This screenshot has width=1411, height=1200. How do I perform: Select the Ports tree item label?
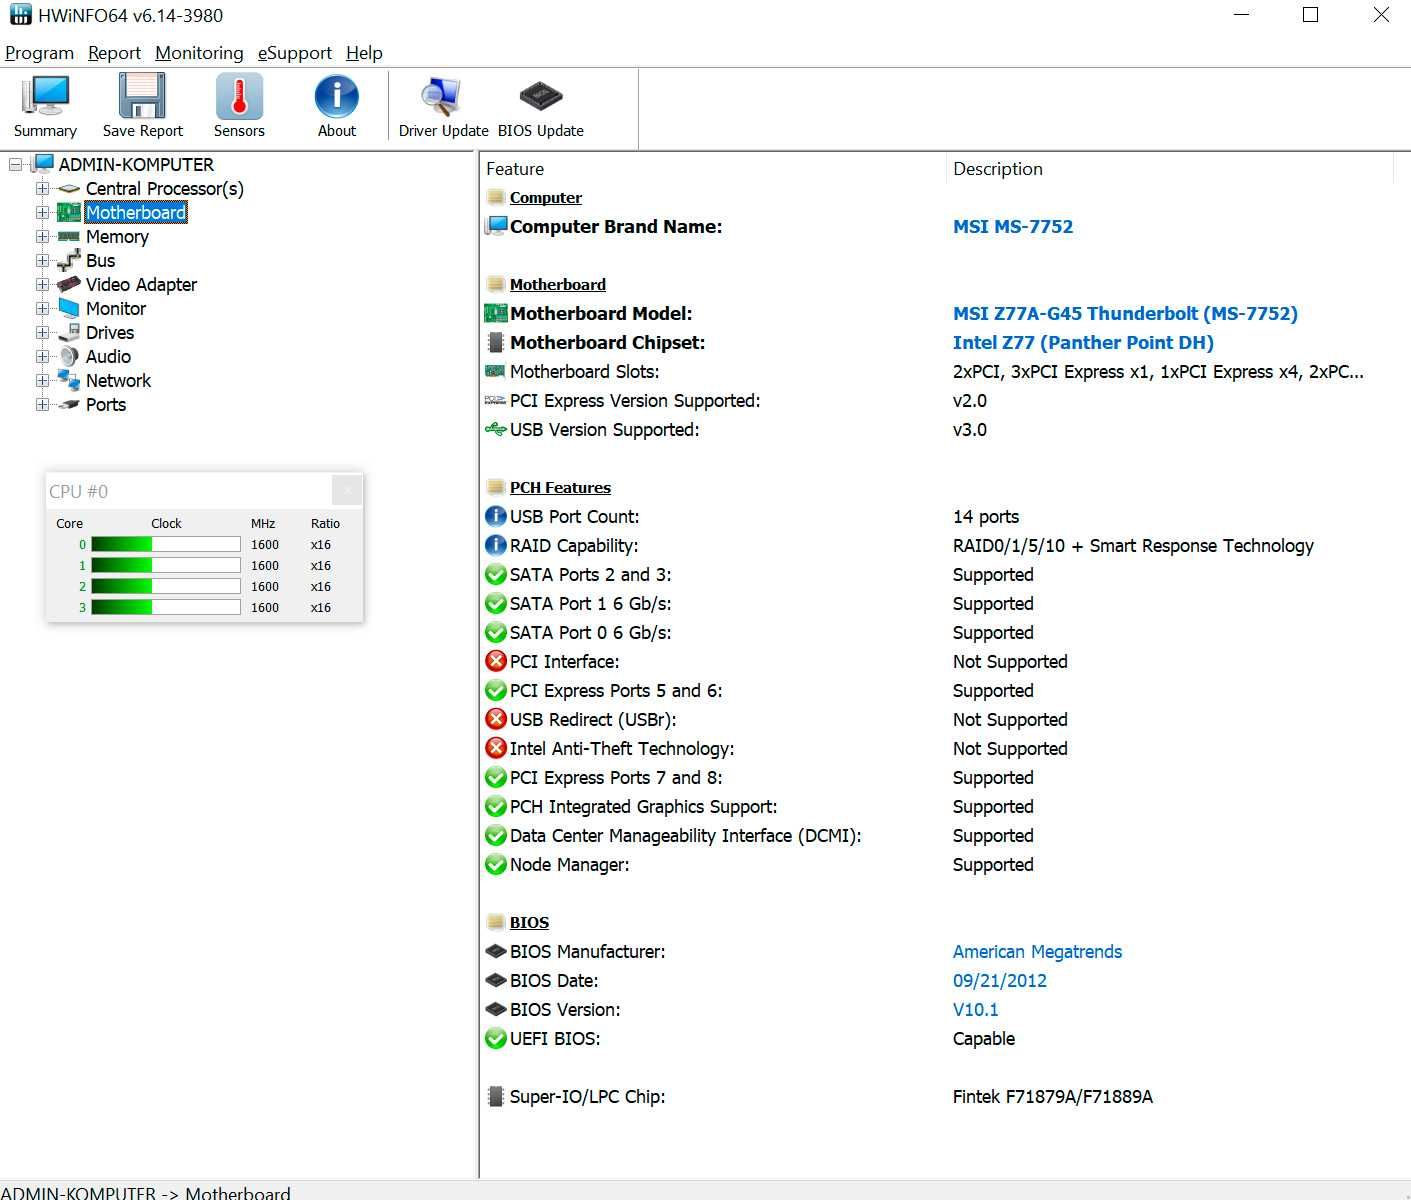click(x=106, y=405)
